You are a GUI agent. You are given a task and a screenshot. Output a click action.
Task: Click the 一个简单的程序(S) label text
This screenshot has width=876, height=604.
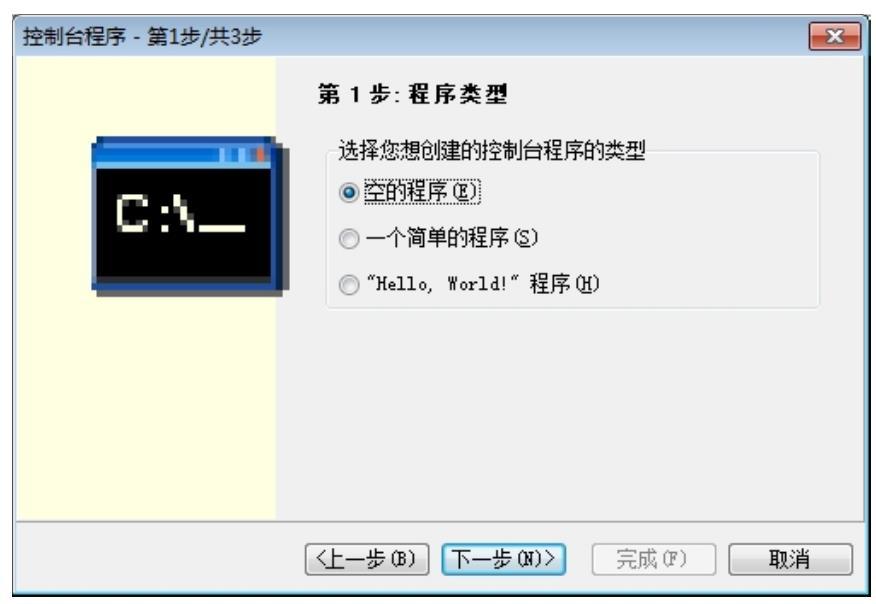pyautogui.click(x=452, y=238)
